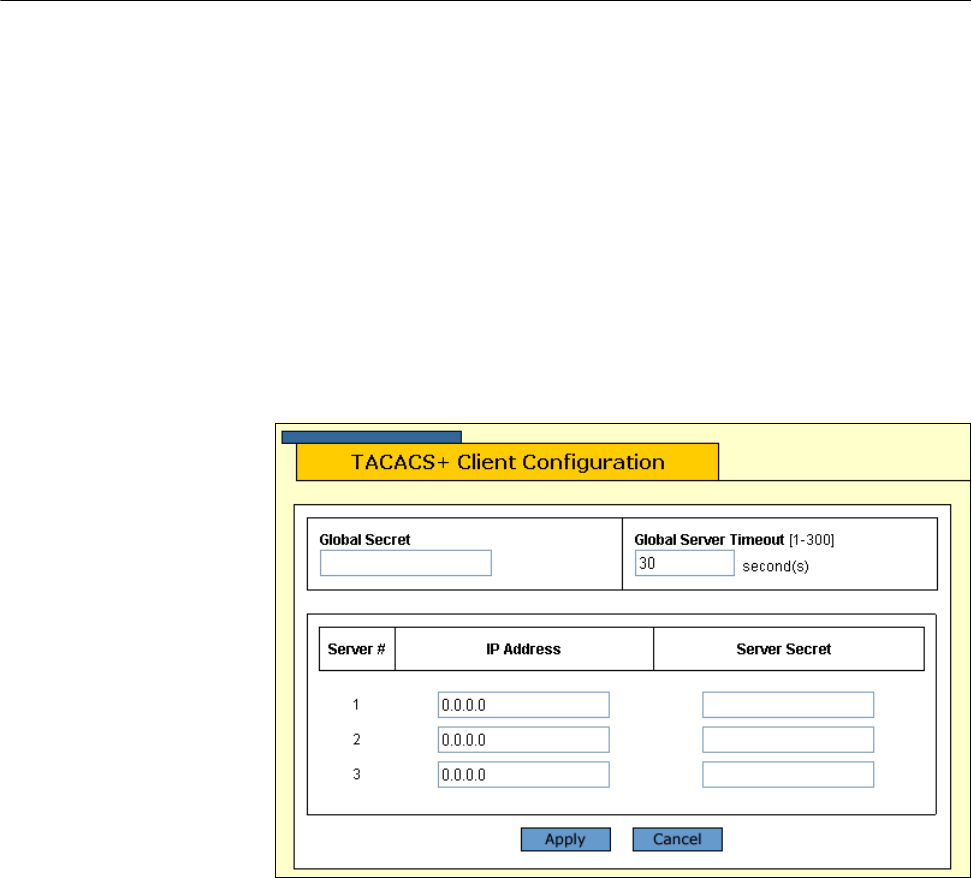972x878 pixels.
Task: Select the IP Address field for server 1
Action: point(523,705)
